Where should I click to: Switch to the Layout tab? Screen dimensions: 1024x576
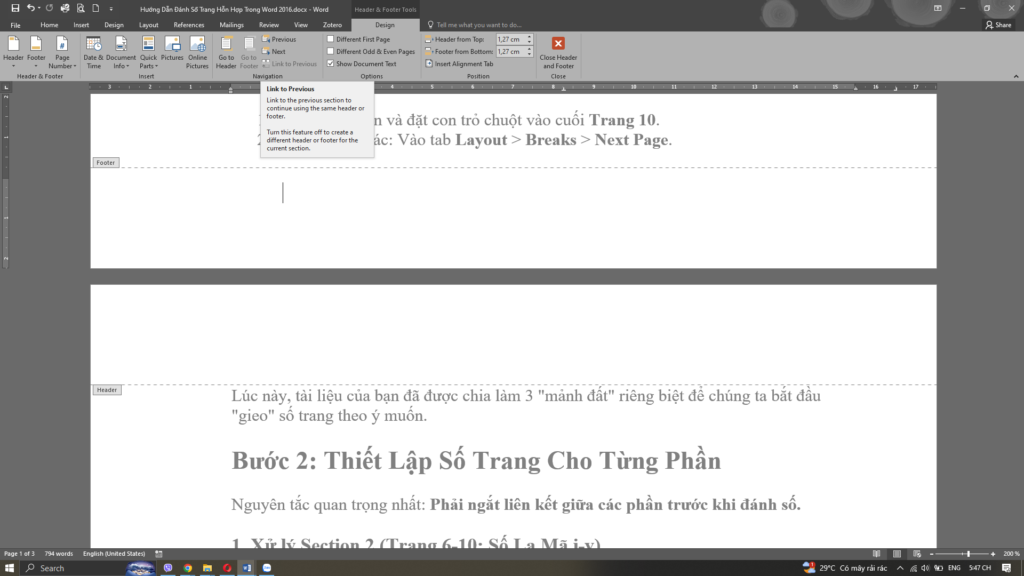(148, 24)
